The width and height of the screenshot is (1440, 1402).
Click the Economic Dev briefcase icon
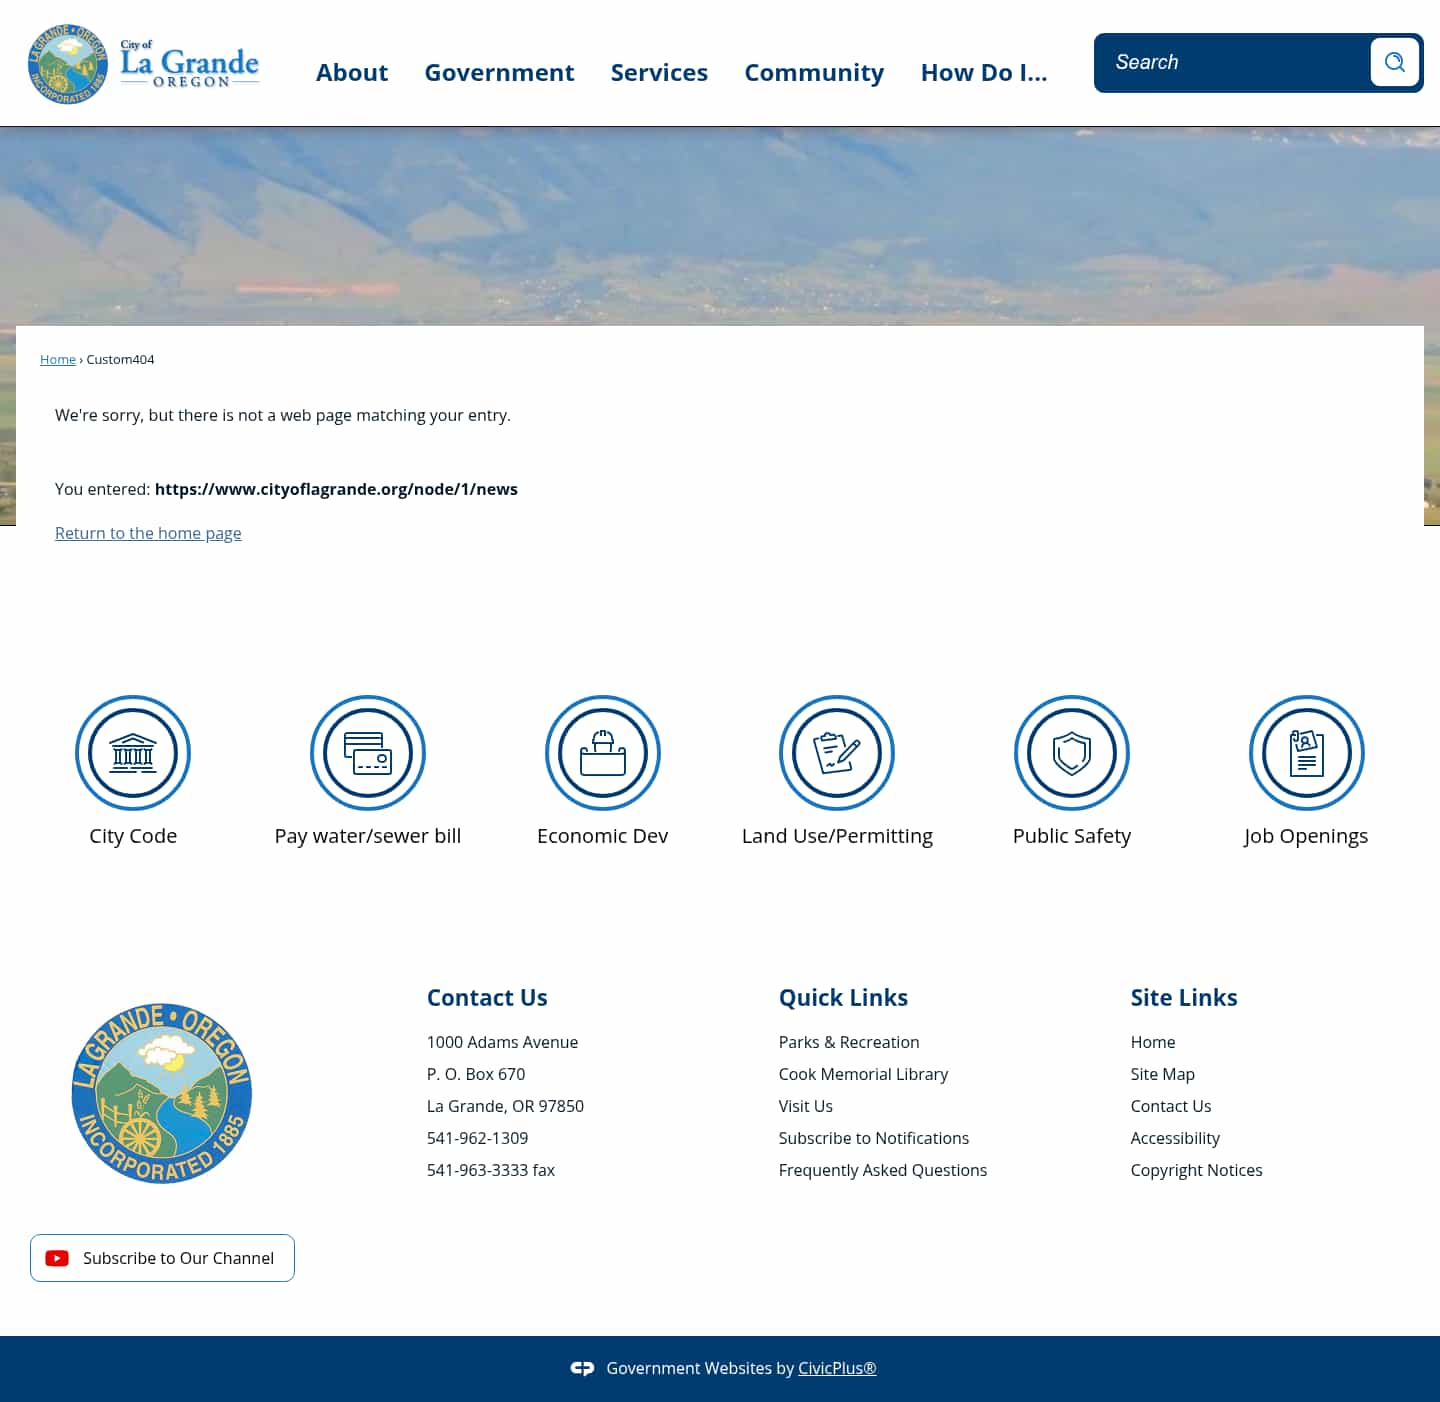(602, 753)
